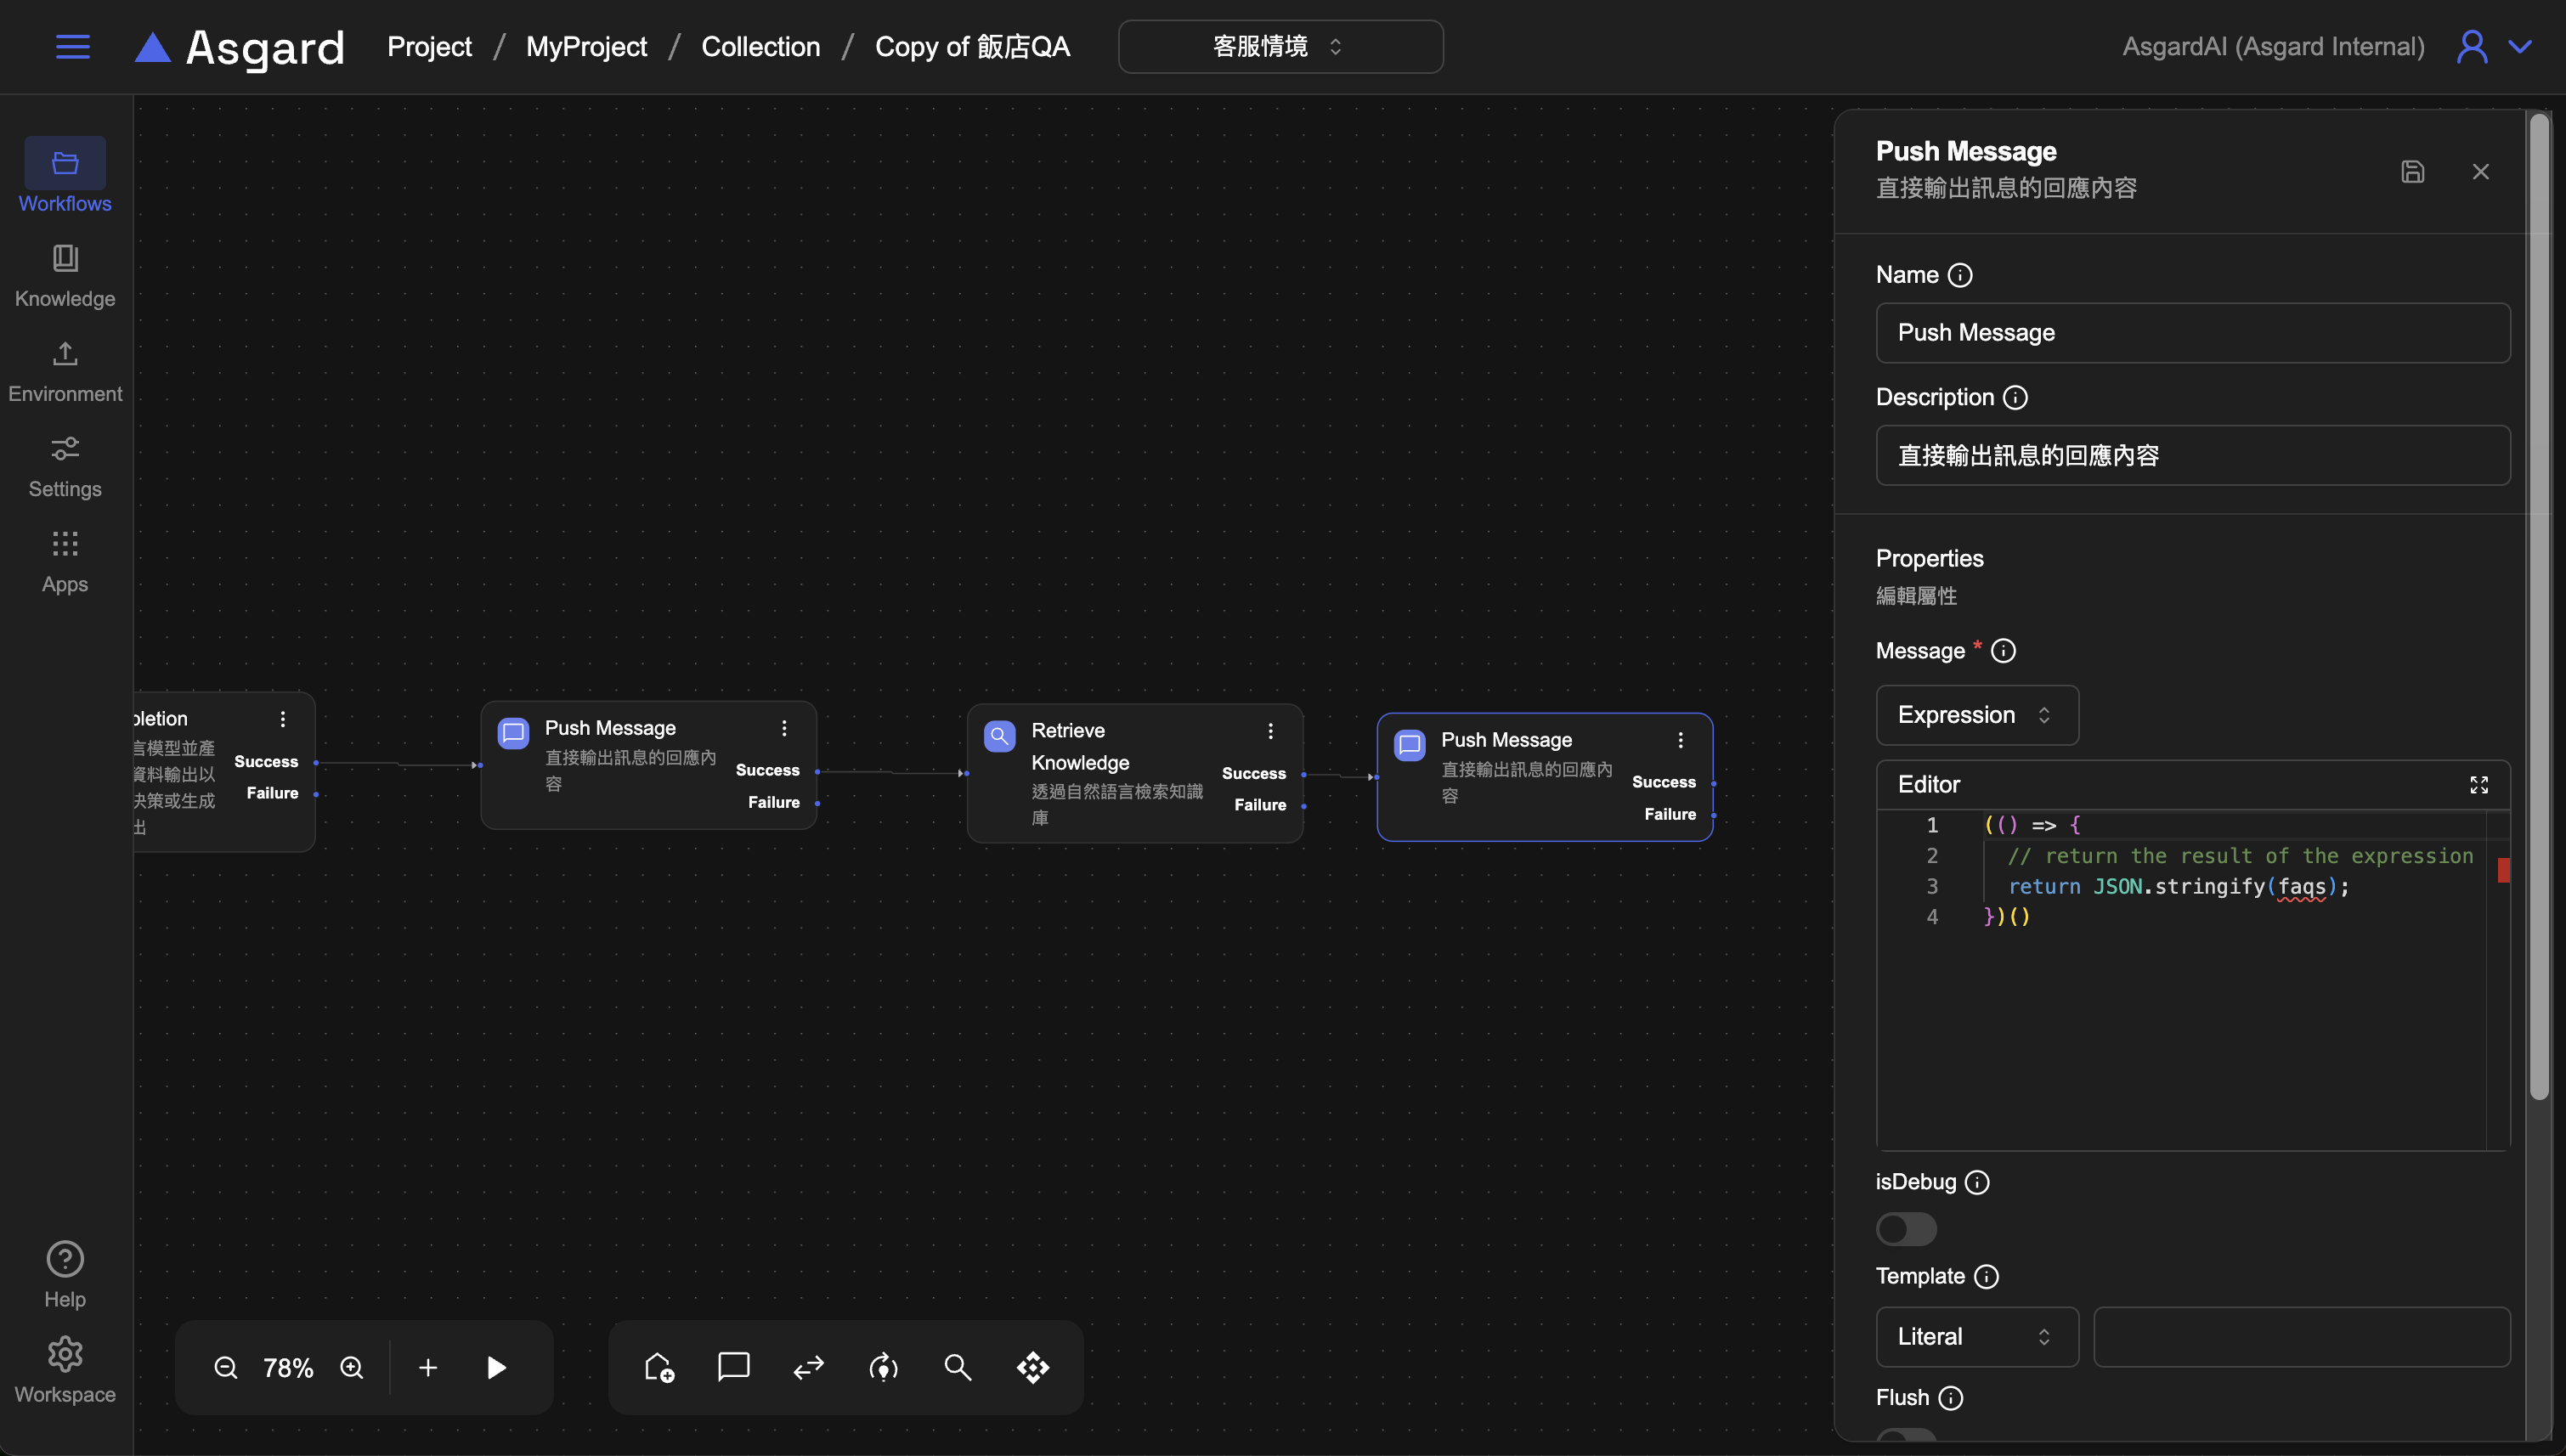Viewport: 2566px width, 1456px height.
Task: Open the Expression type dropdown
Action: [x=1976, y=715]
